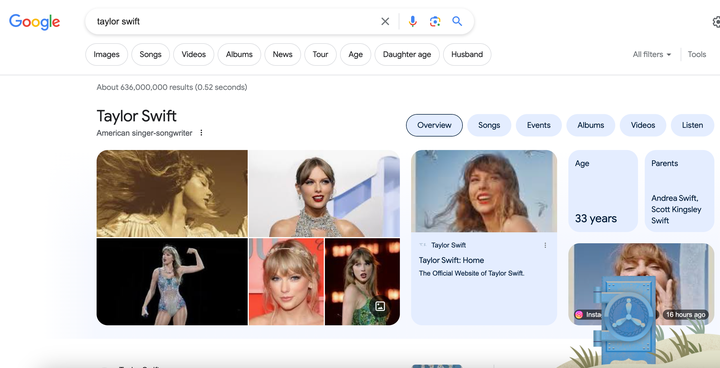Click About 636,000,000 results text
The image size is (720, 368).
(172, 87)
